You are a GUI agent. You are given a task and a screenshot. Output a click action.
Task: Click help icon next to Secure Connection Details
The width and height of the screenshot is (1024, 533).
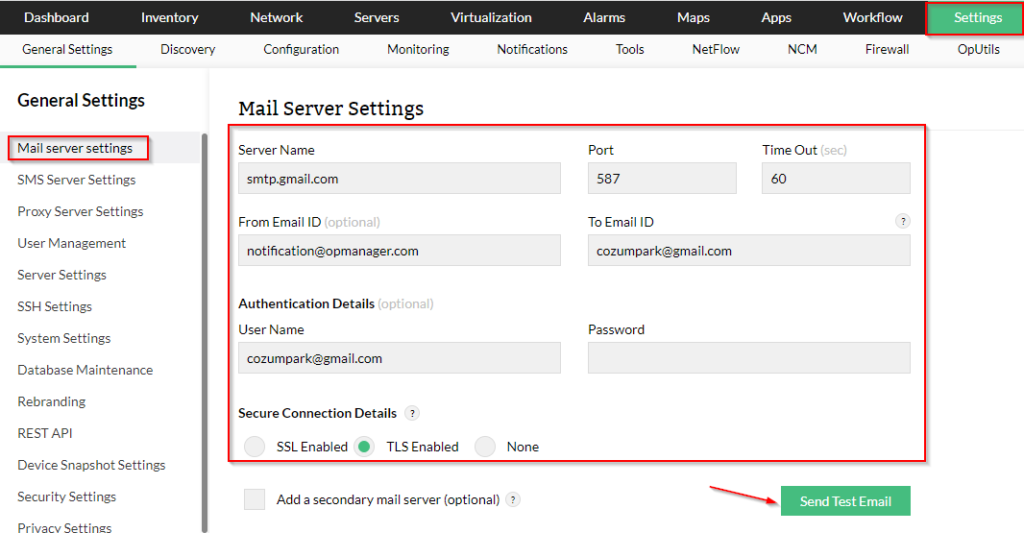pos(412,413)
